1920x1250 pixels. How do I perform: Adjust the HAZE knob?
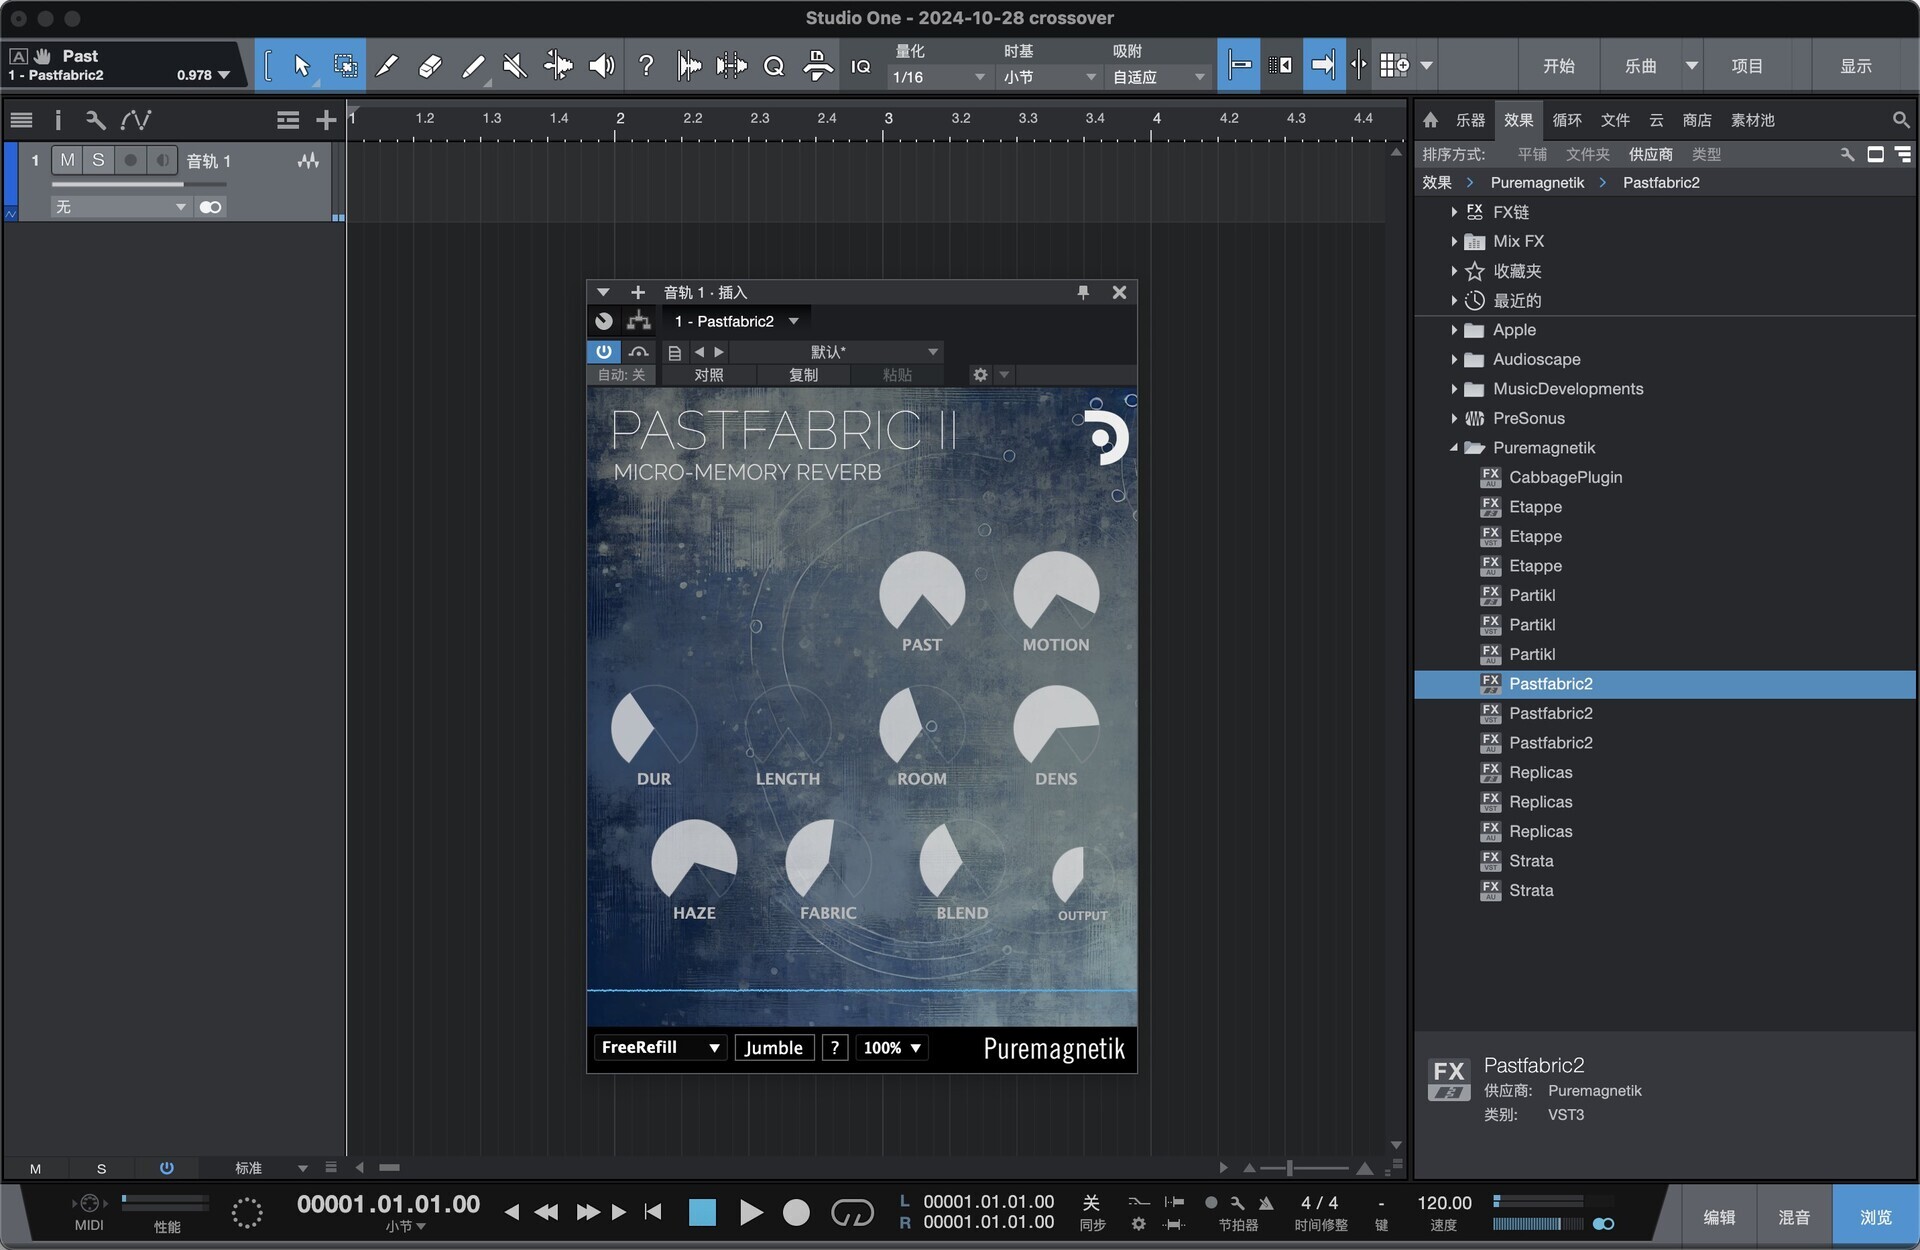point(694,862)
